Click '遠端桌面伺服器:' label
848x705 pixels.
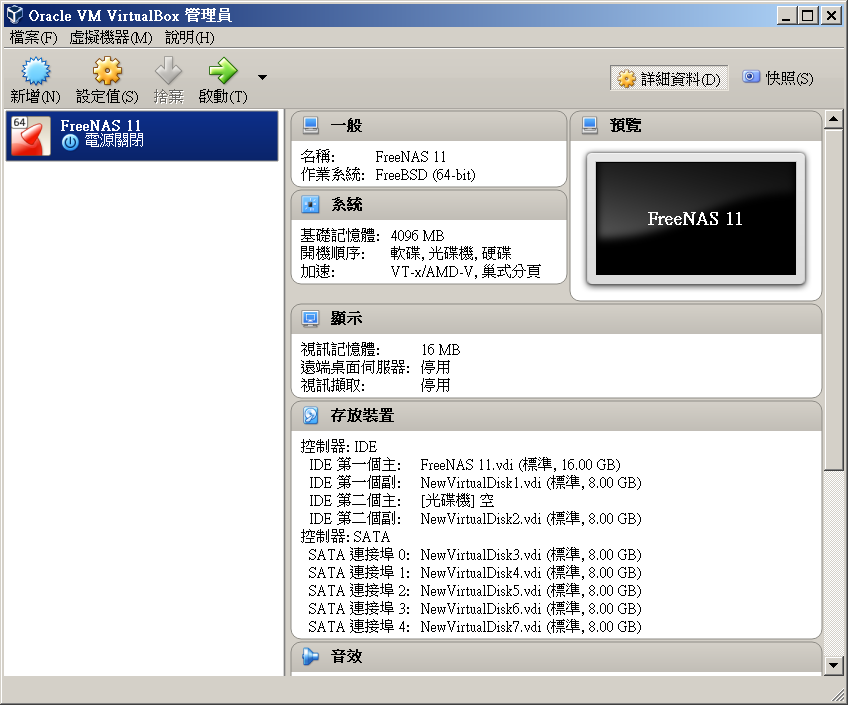(x=355, y=368)
